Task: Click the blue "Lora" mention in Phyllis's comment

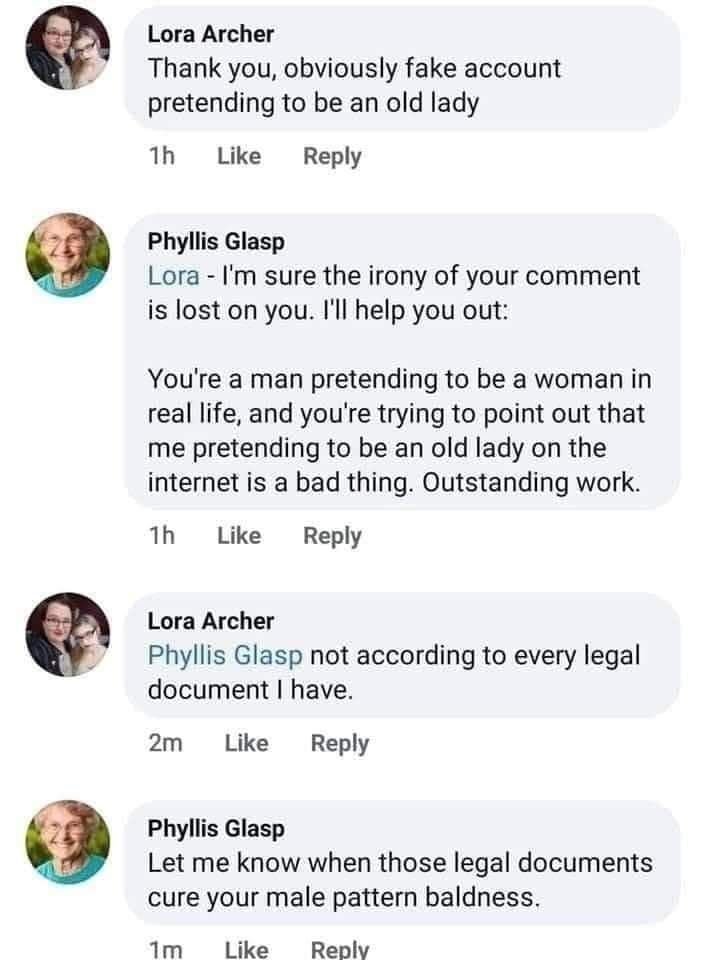Action: [172, 275]
